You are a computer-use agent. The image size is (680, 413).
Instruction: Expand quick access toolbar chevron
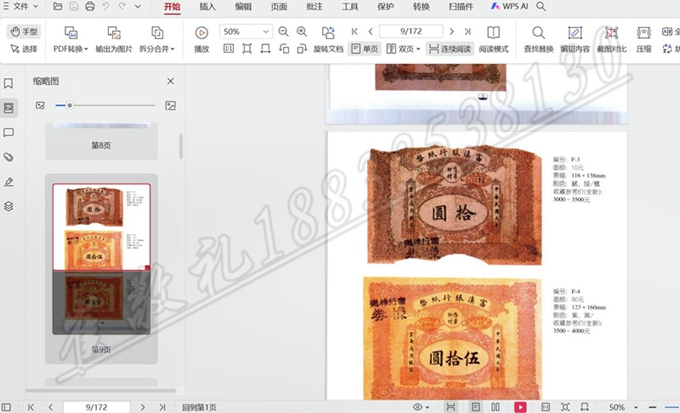[x=138, y=7]
